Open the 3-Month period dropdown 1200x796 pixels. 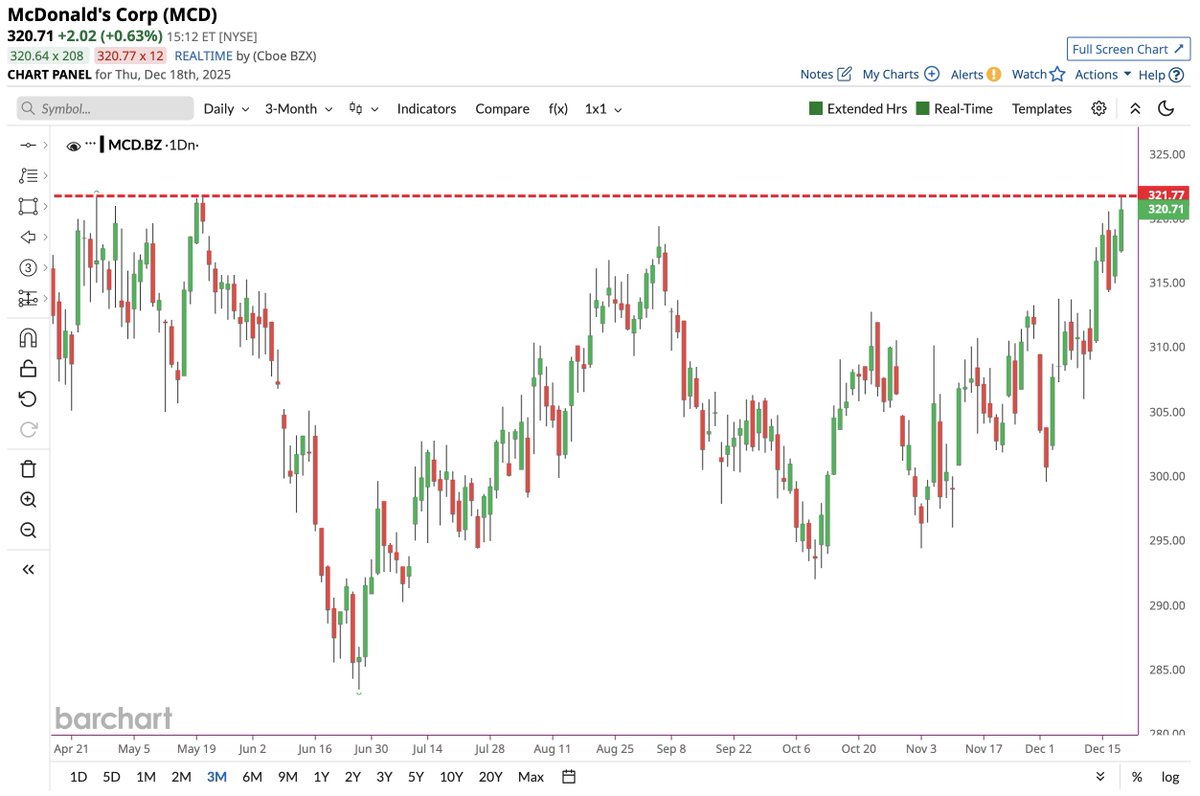coord(297,108)
